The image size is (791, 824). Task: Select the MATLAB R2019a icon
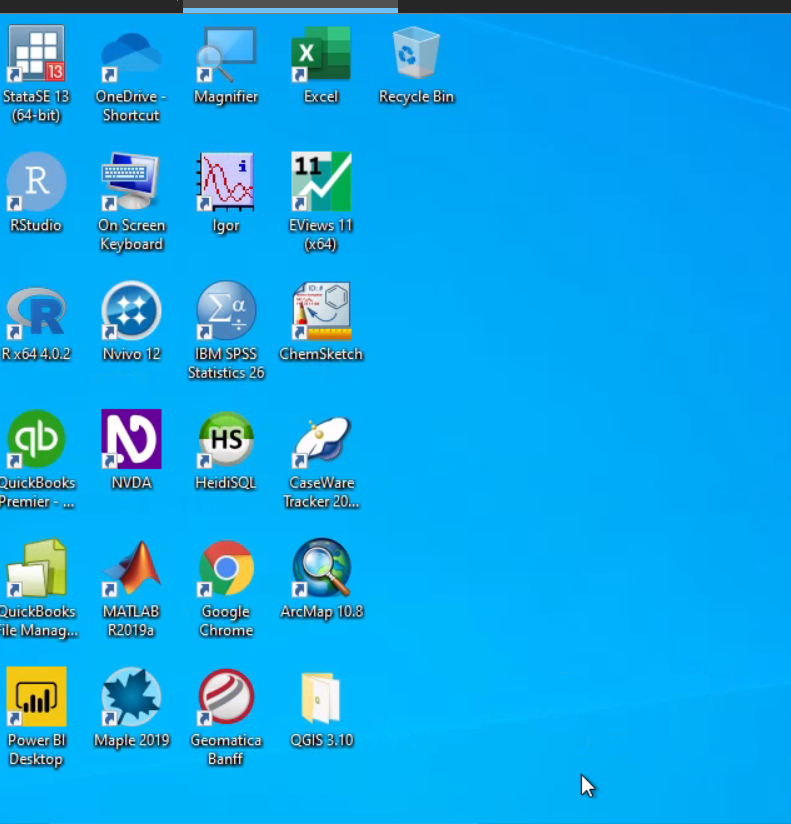[131, 568]
